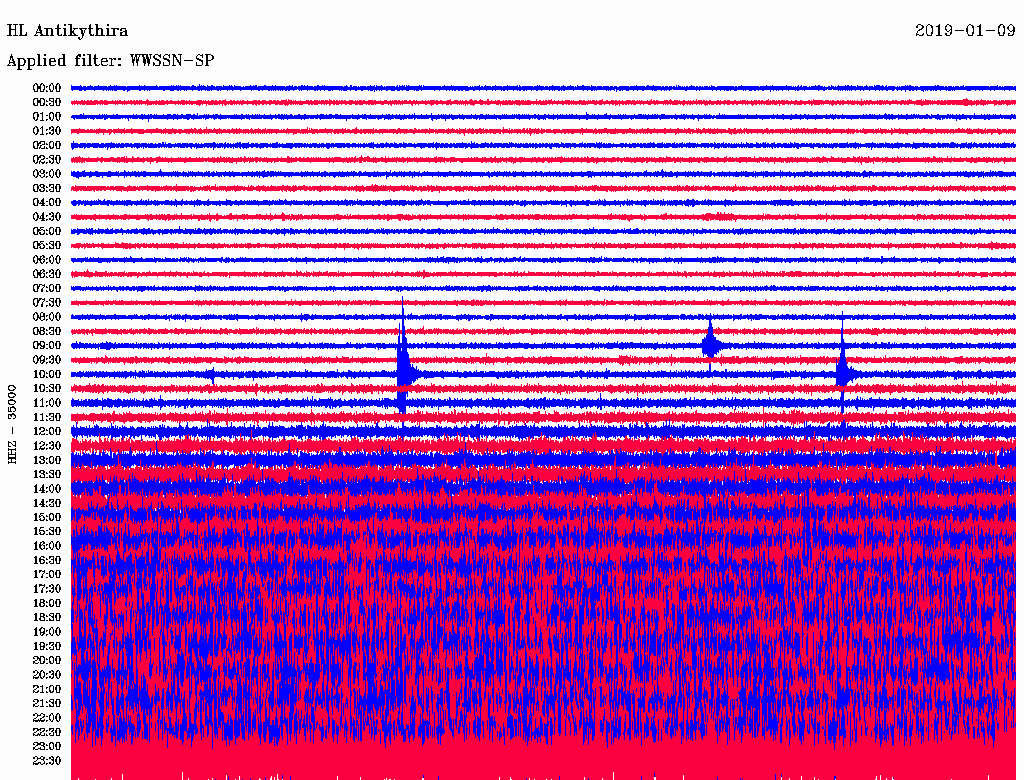The width and height of the screenshot is (1024, 780).
Task: Click the 17:00 time label
Action: [x=47, y=574]
